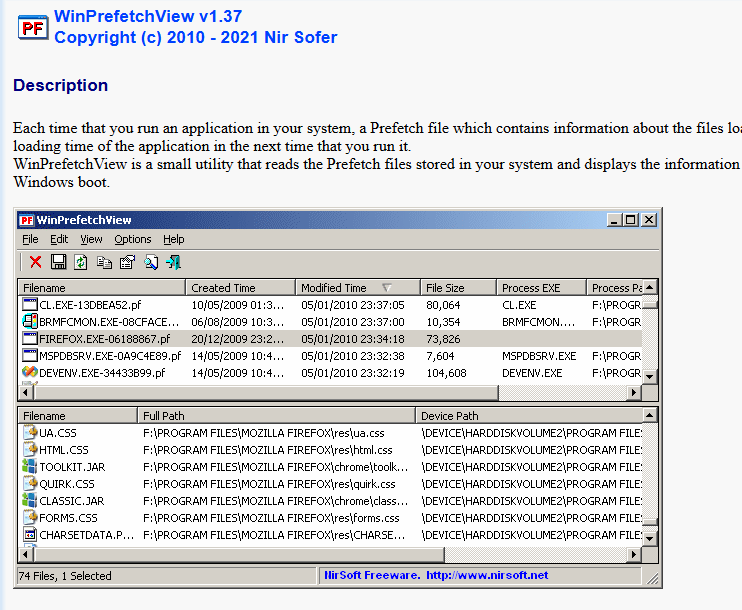This screenshot has width=742, height=610.
Task: Maximize the WinPrefetchView window
Action: tap(630, 220)
